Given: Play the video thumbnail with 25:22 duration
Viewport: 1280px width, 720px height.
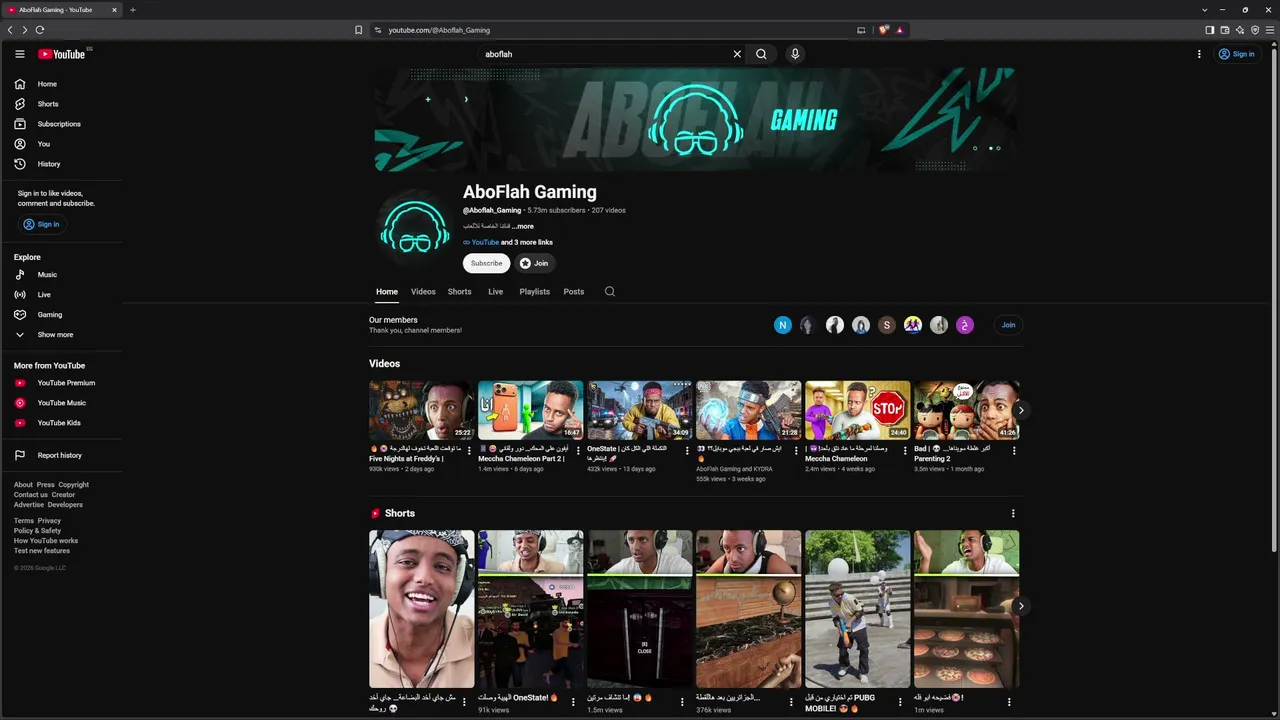Looking at the screenshot, I should tap(422, 410).
